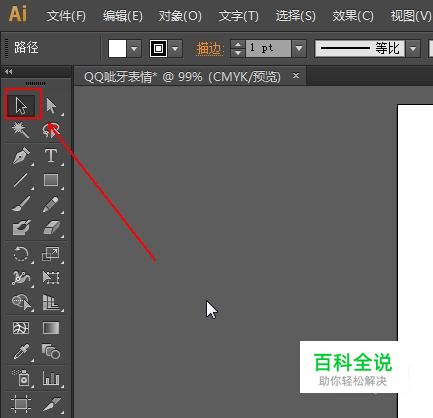Select the Eyedropper tool
The height and width of the screenshot is (418, 433).
coord(22,352)
